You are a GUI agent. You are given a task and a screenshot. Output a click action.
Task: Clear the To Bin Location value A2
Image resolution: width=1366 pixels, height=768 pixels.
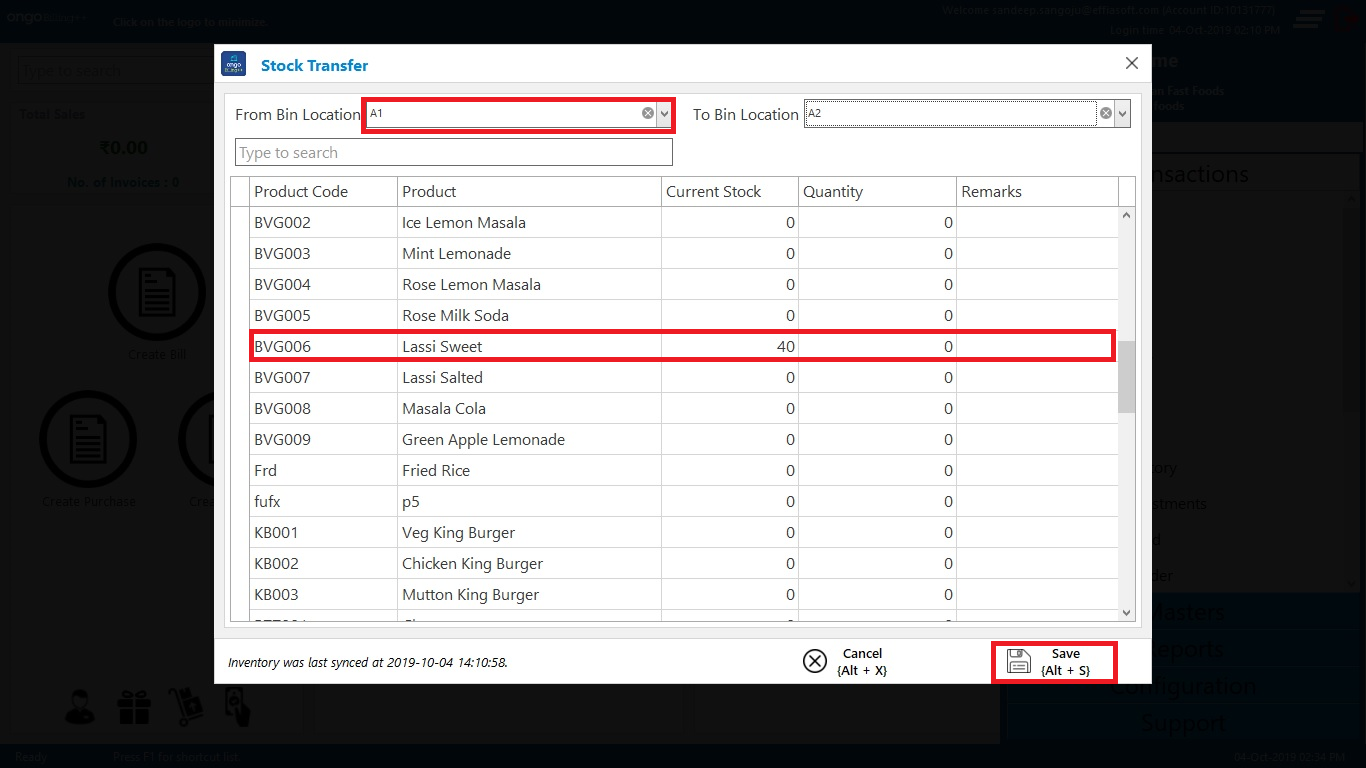click(1106, 114)
